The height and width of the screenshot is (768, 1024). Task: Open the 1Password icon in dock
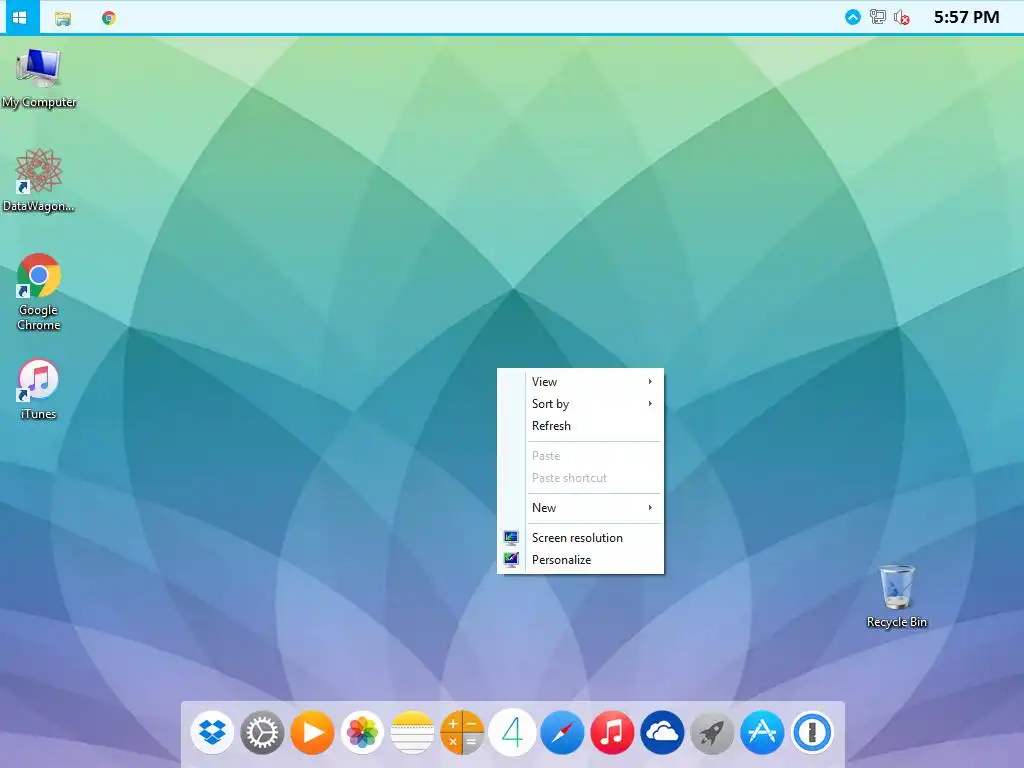(812, 732)
